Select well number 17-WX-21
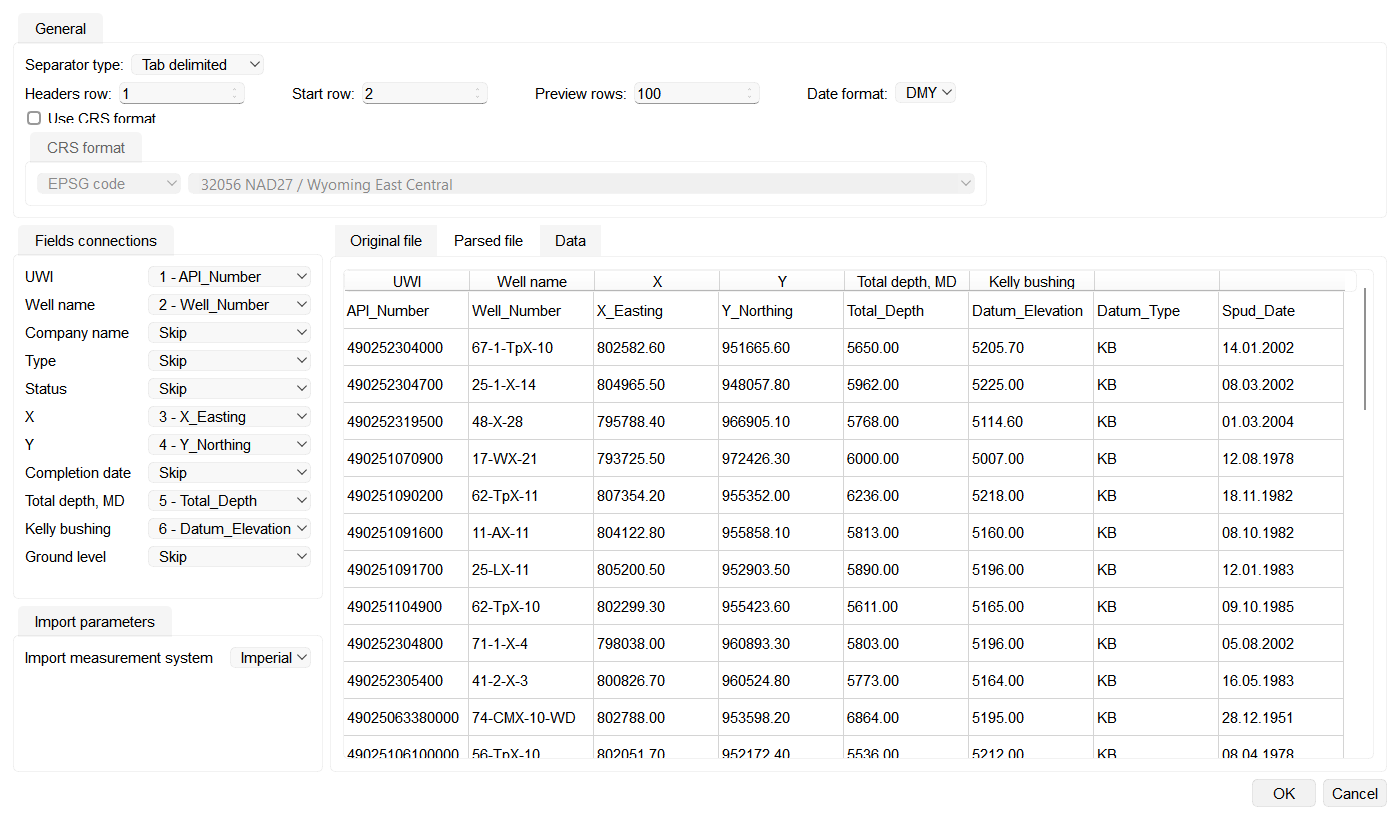 tap(531, 458)
